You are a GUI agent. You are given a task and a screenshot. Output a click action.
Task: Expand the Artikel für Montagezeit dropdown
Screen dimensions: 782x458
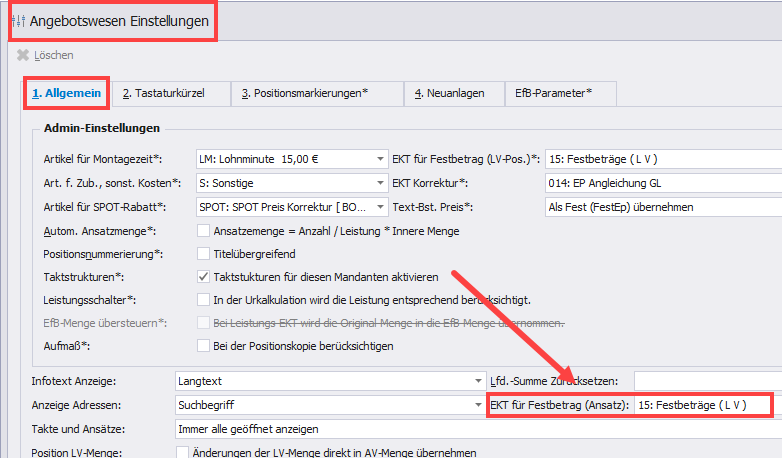[x=380, y=159]
